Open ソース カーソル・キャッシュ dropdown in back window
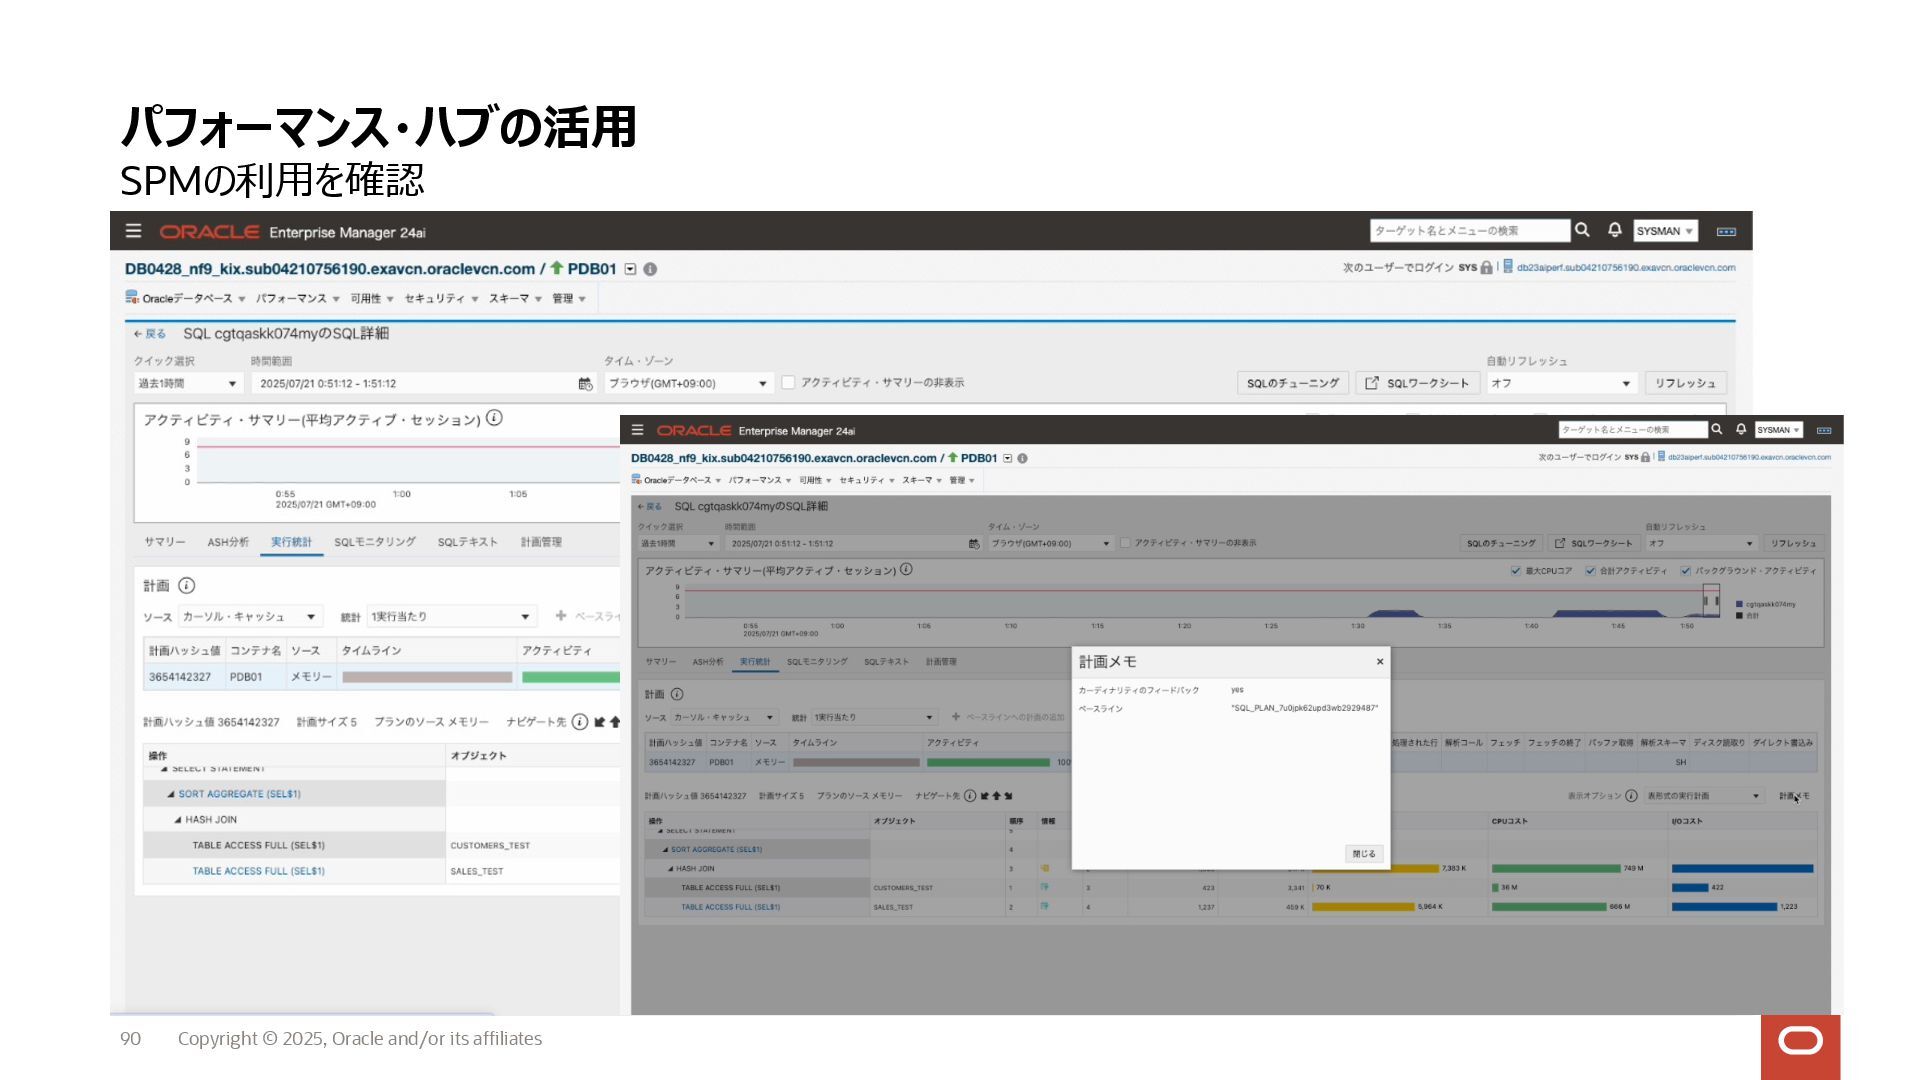This screenshot has width=1920, height=1080. pos(250,617)
